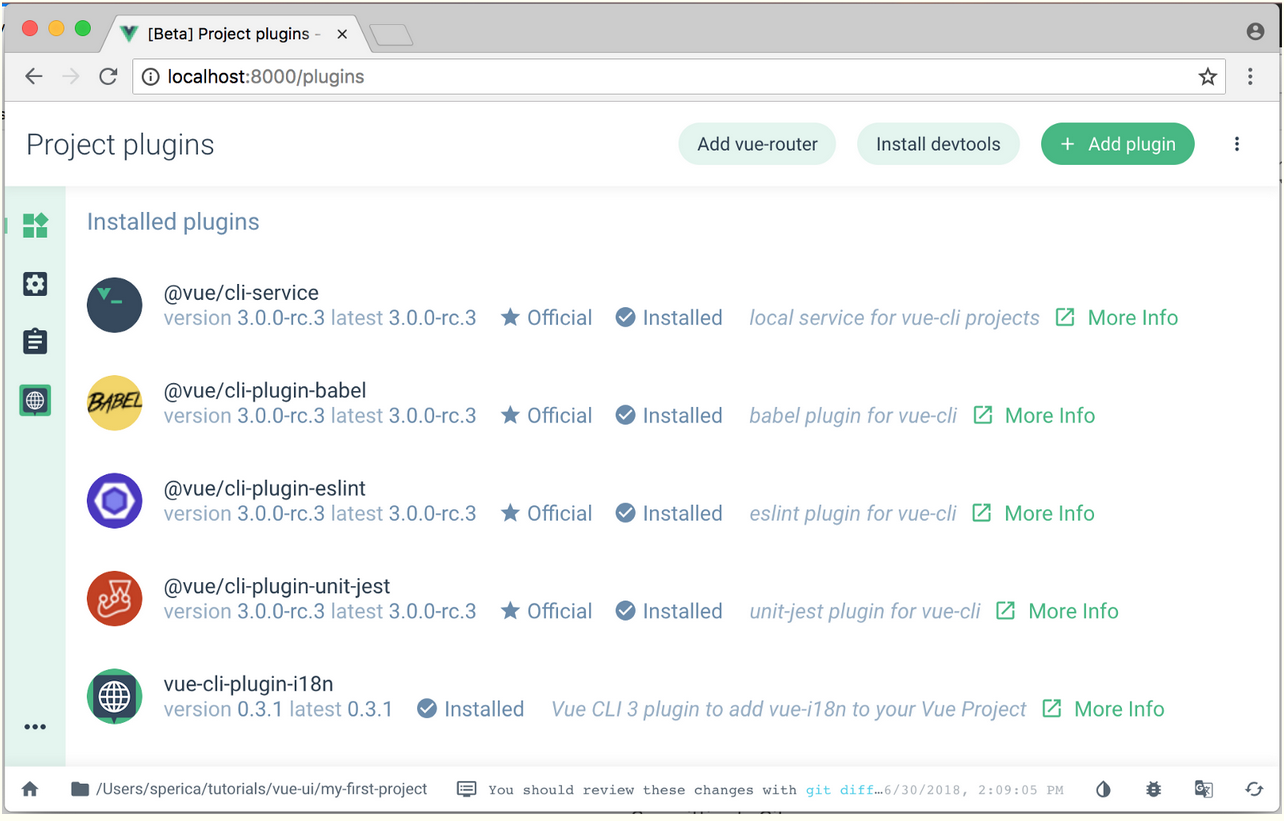Click the Add vue-router button

tap(757, 144)
